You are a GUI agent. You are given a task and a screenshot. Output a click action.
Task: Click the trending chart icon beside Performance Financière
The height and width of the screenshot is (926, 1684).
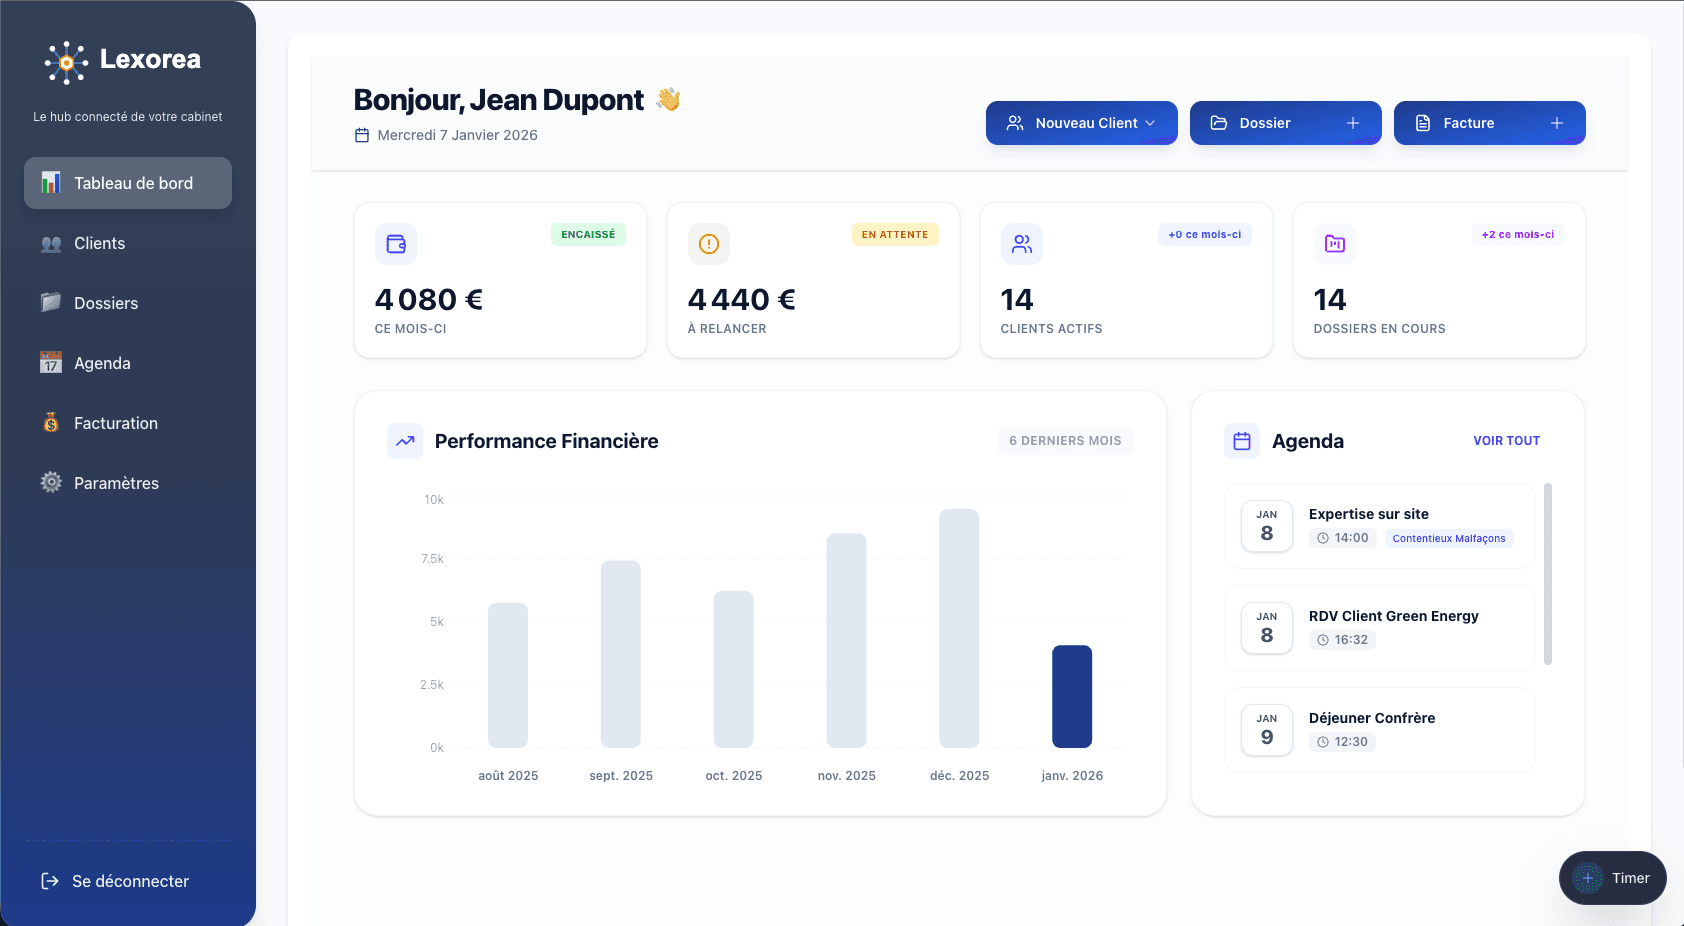click(x=405, y=440)
